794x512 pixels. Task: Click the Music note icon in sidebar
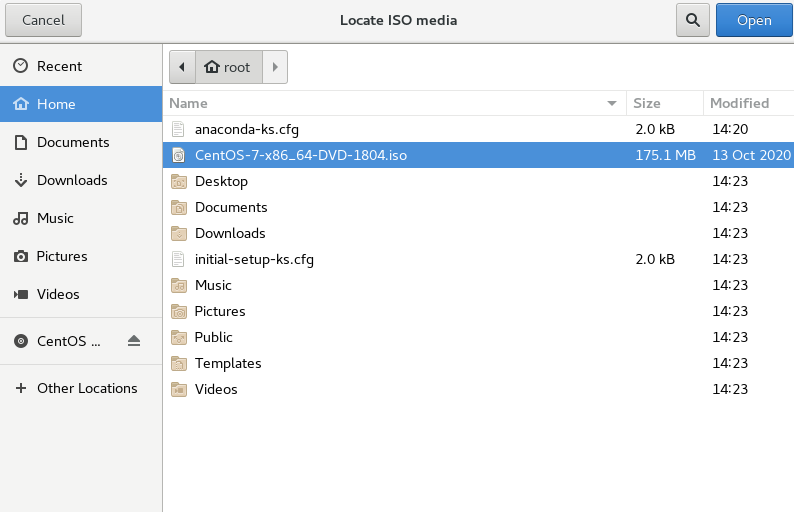[x=21, y=218]
